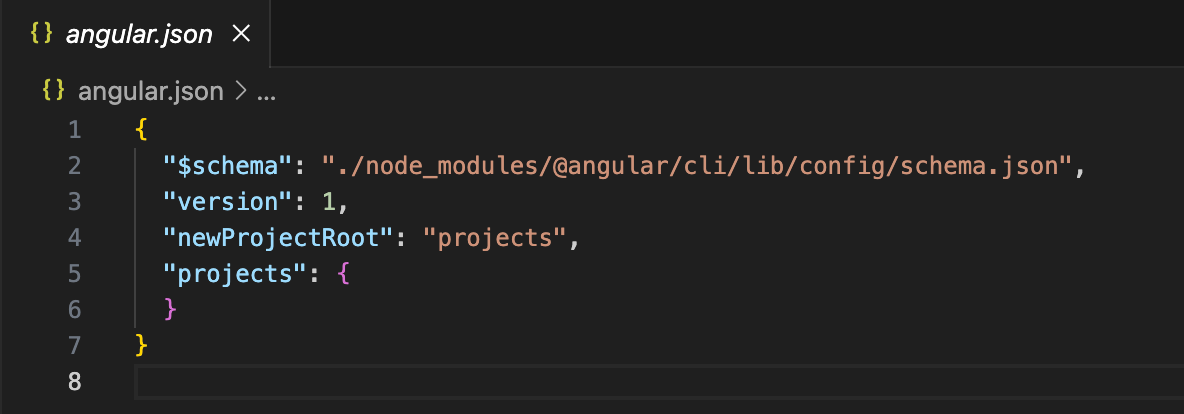Click the "projects" string value on line 4

click(495, 238)
